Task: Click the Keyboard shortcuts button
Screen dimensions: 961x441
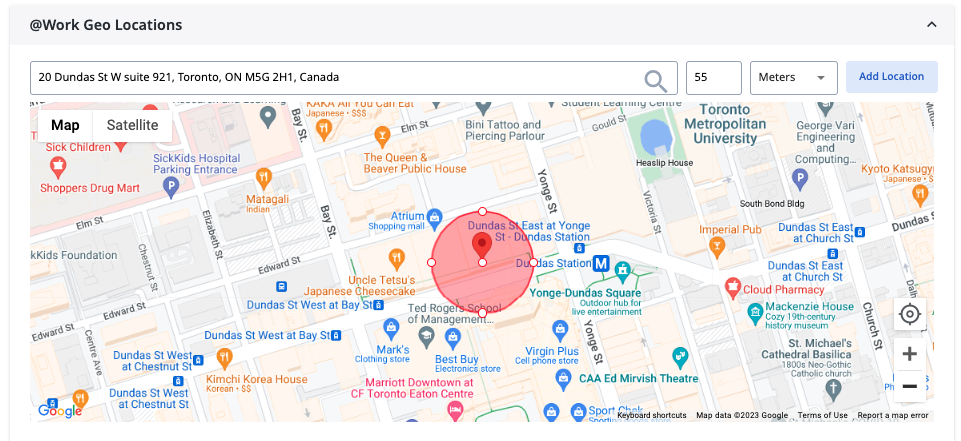Action: tap(651, 415)
